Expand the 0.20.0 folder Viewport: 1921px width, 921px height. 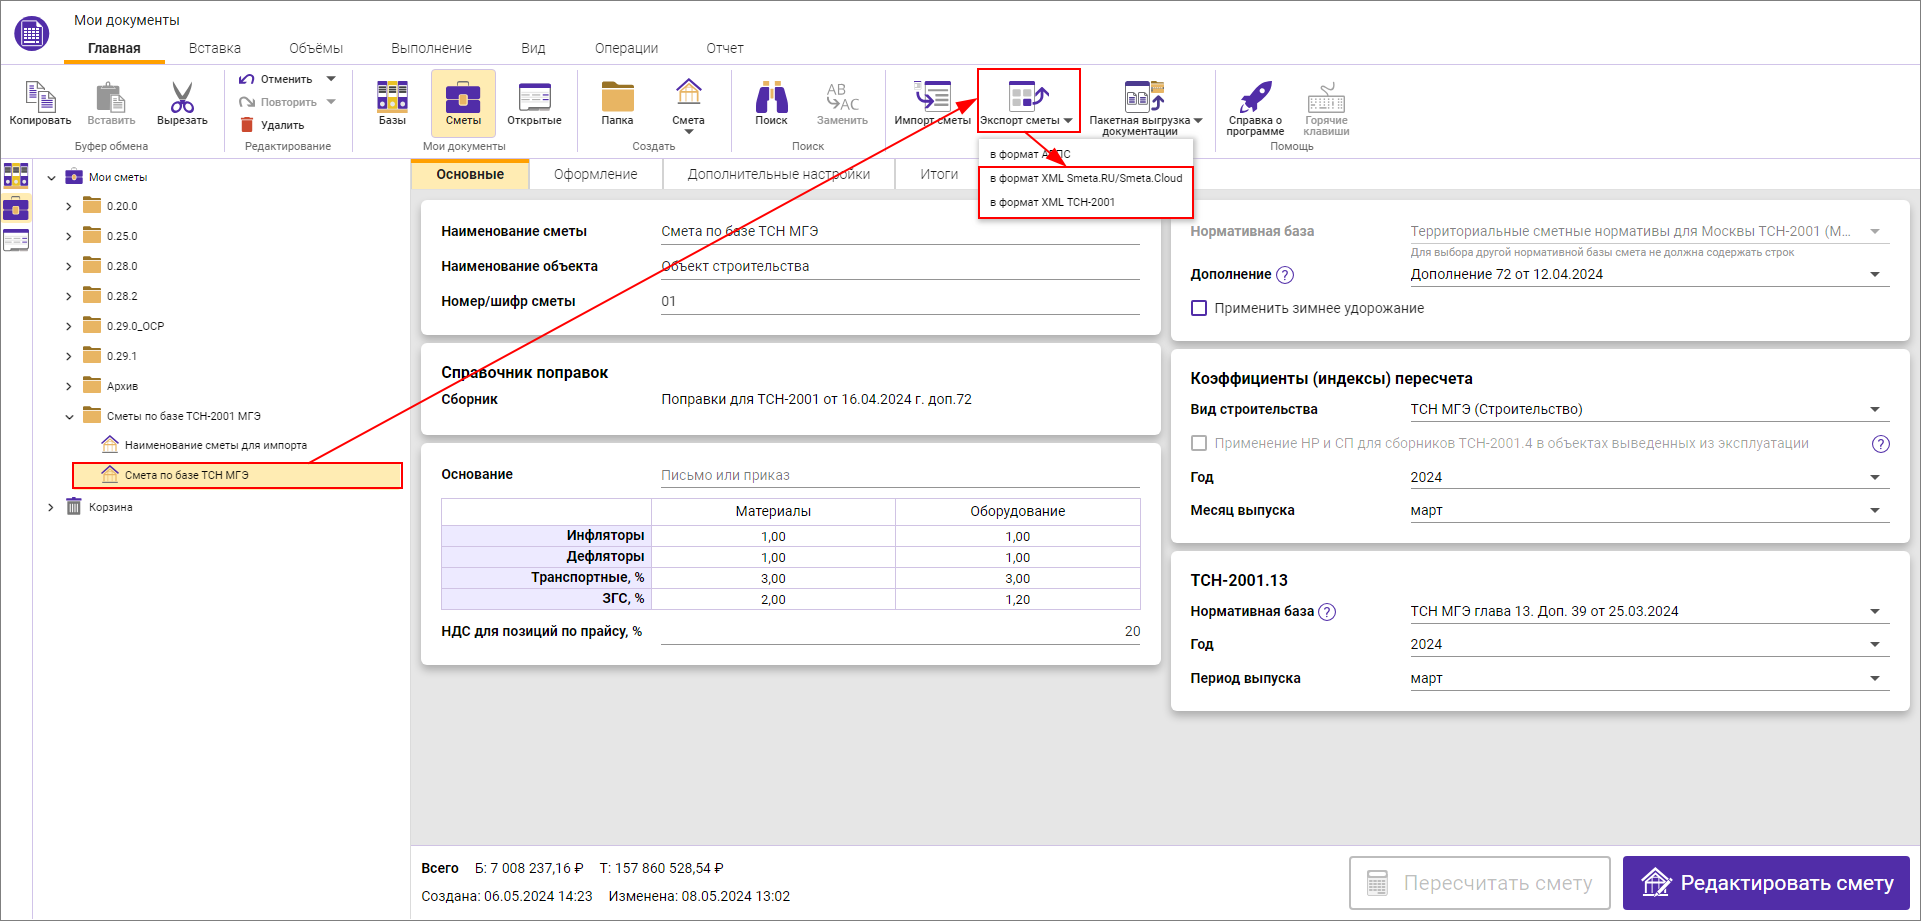click(x=69, y=206)
